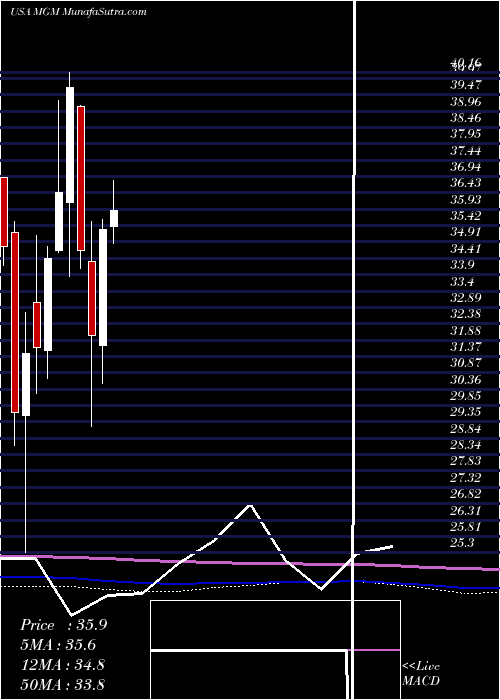Click the 36.43 price label
Image resolution: width=500 pixels, height=700 pixels.
pyautogui.click(x=466, y=183)
